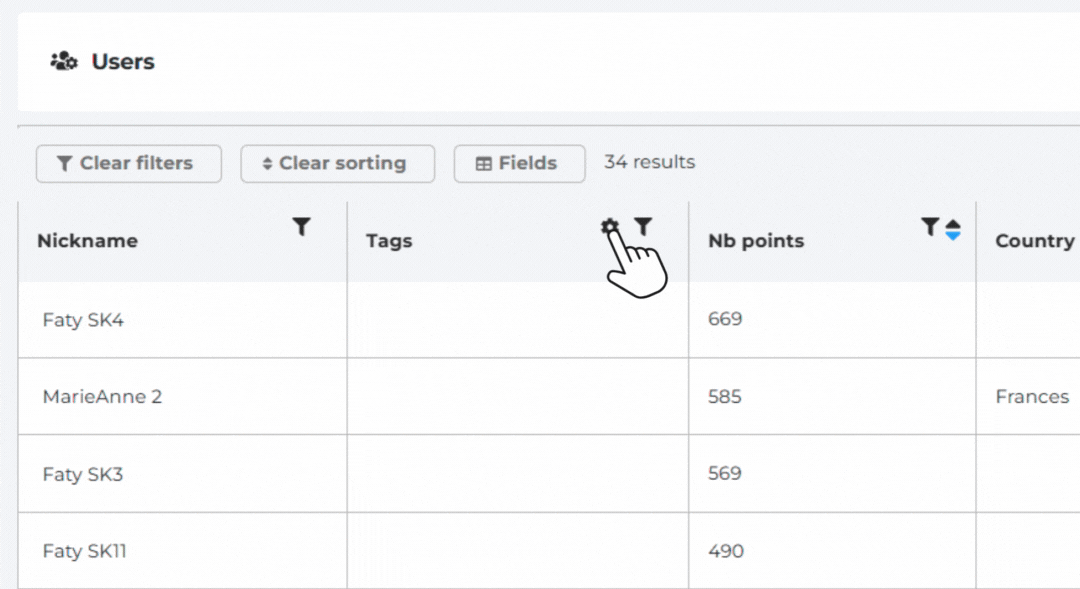Select the Nickname column header
The image size is (1080, 589).
[88, 240]
